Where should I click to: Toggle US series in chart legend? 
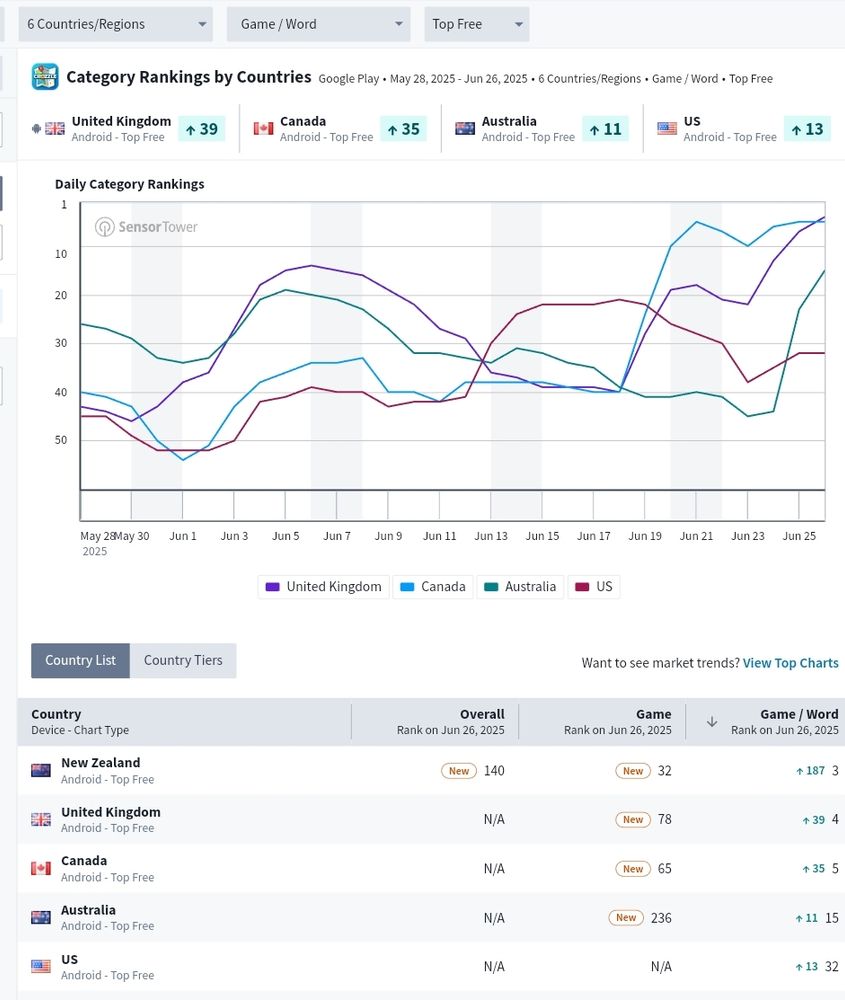[594, 587]
